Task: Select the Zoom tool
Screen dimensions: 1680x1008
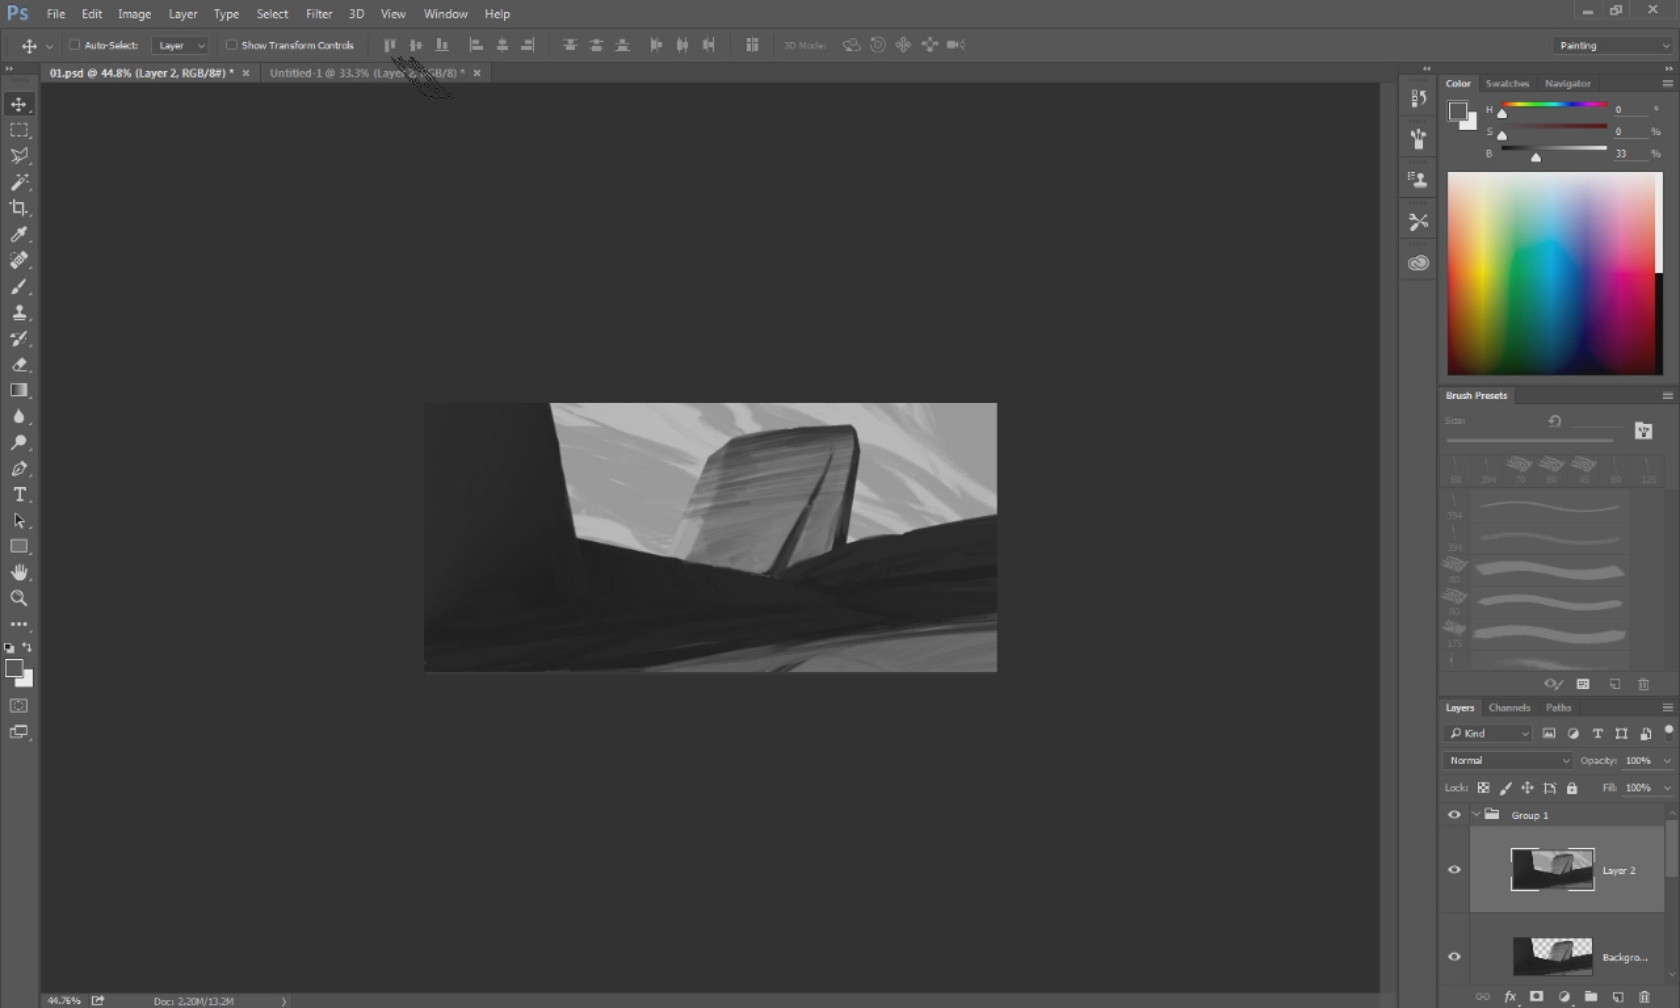Action: [x=19, y=598]
